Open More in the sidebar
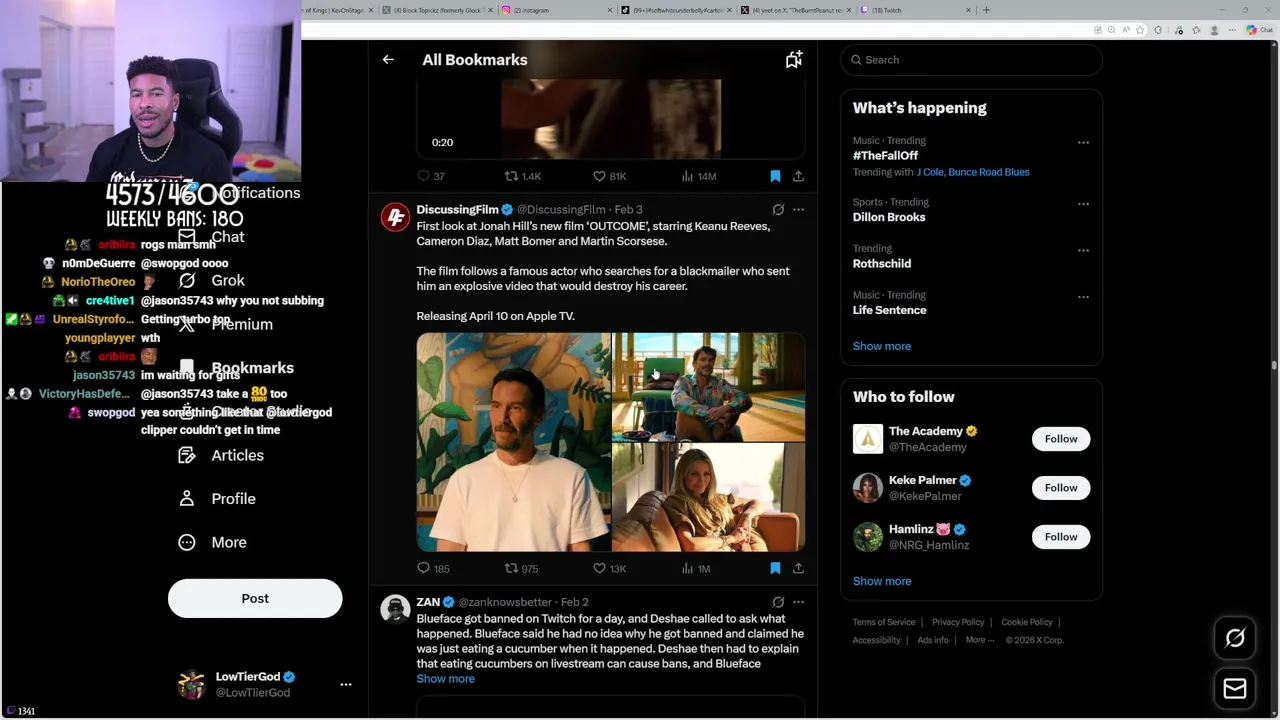The width and height of the screenshot is (1280, 720). pos(212,542)
